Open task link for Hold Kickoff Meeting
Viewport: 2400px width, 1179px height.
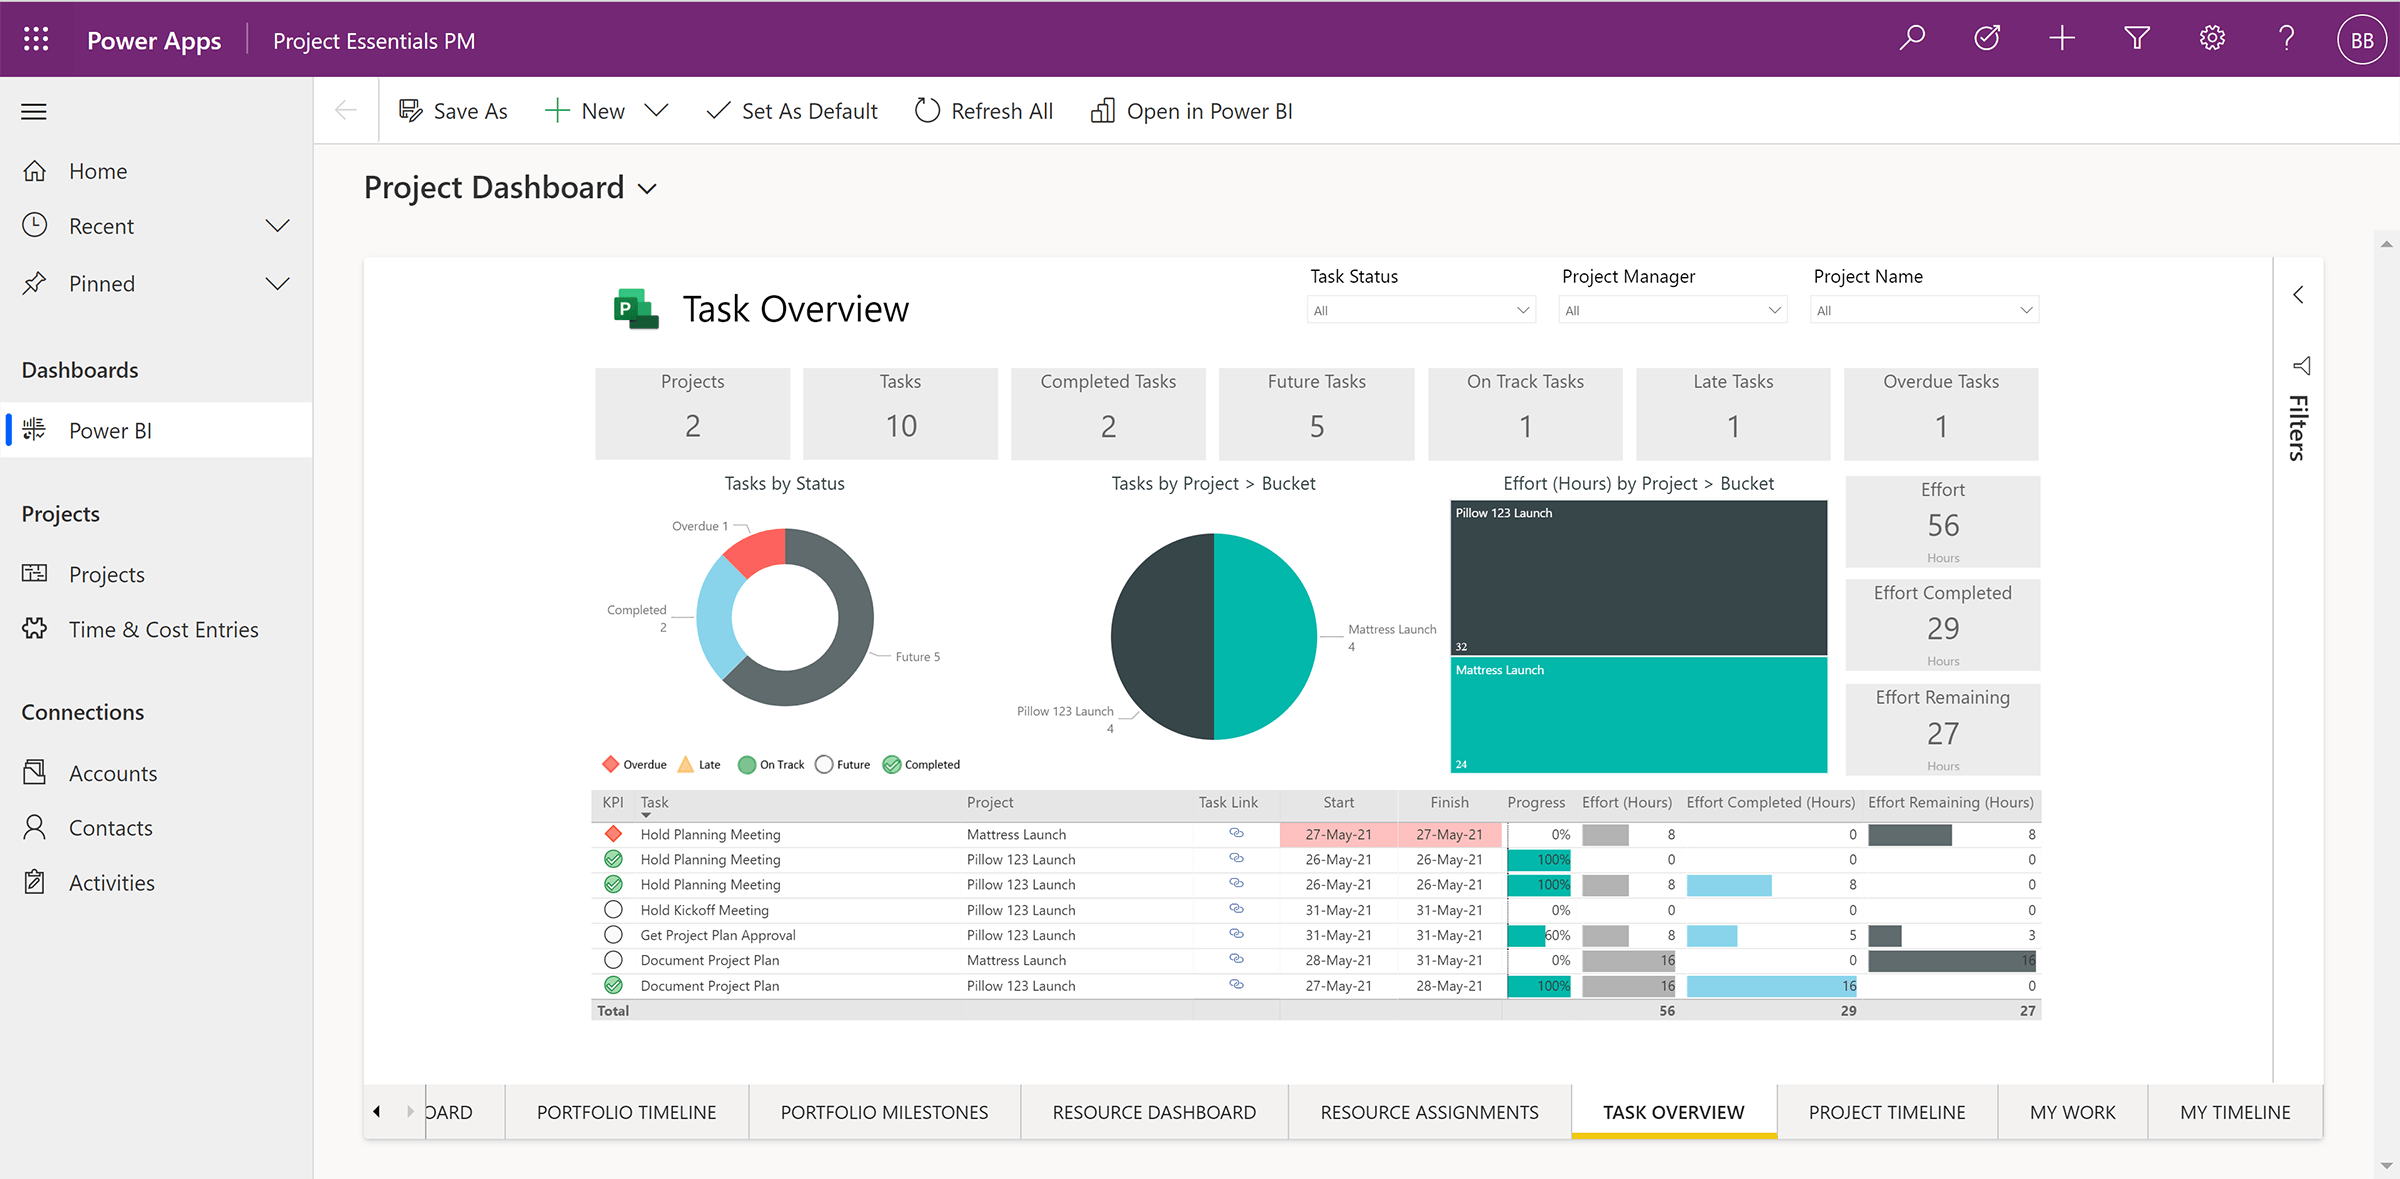(x=1236, y=909)
